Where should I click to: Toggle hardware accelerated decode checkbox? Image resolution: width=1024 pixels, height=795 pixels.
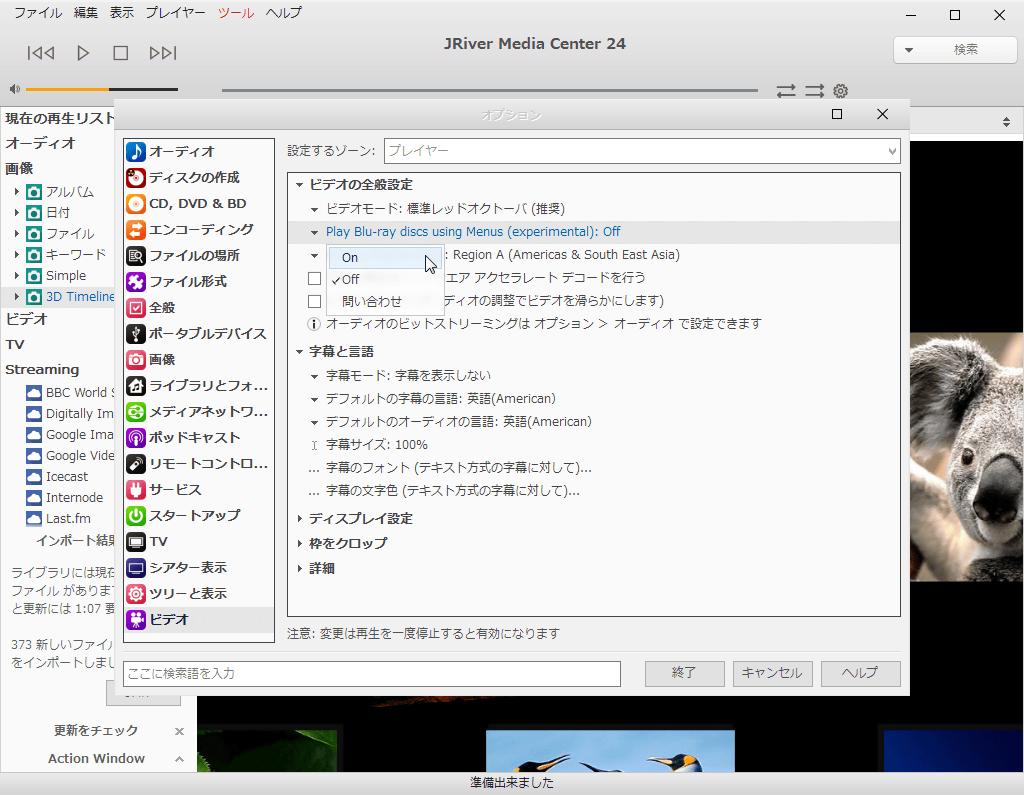point(315,278)
